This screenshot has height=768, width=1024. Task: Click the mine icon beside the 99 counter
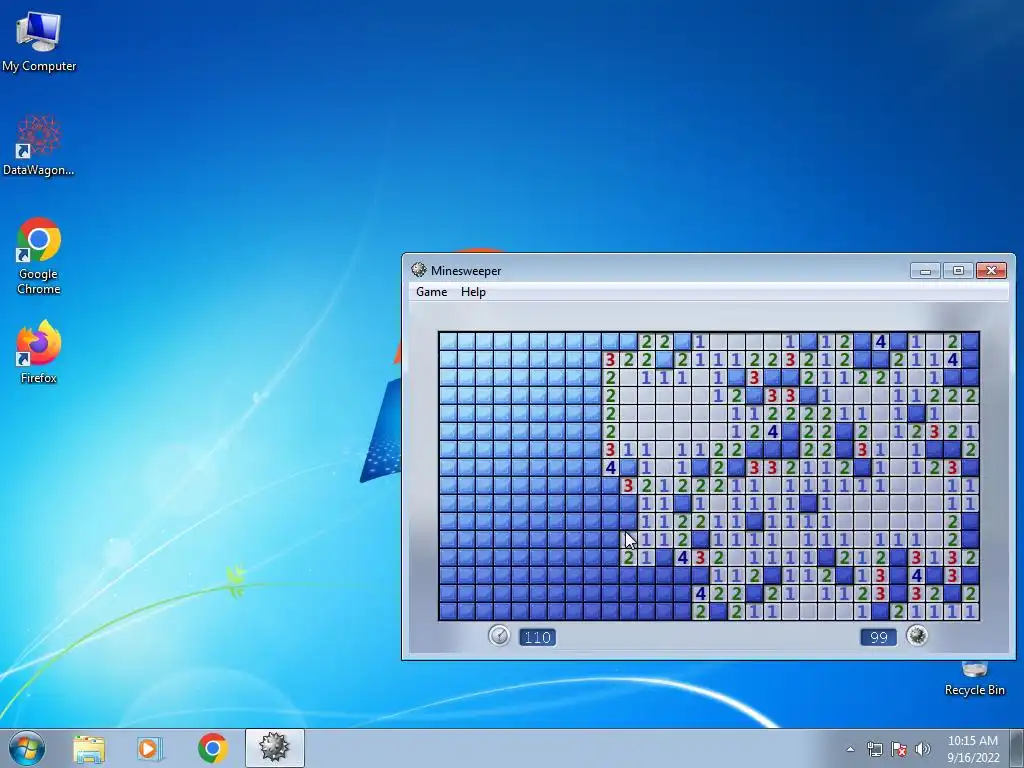[917, 635]
